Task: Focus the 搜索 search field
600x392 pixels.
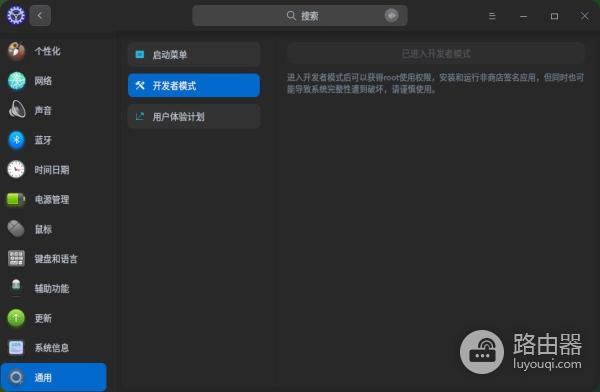Action: tap(300, 16)
